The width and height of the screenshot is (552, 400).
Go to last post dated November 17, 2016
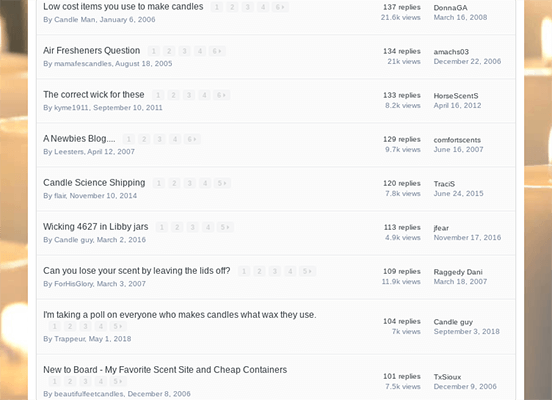467,237
